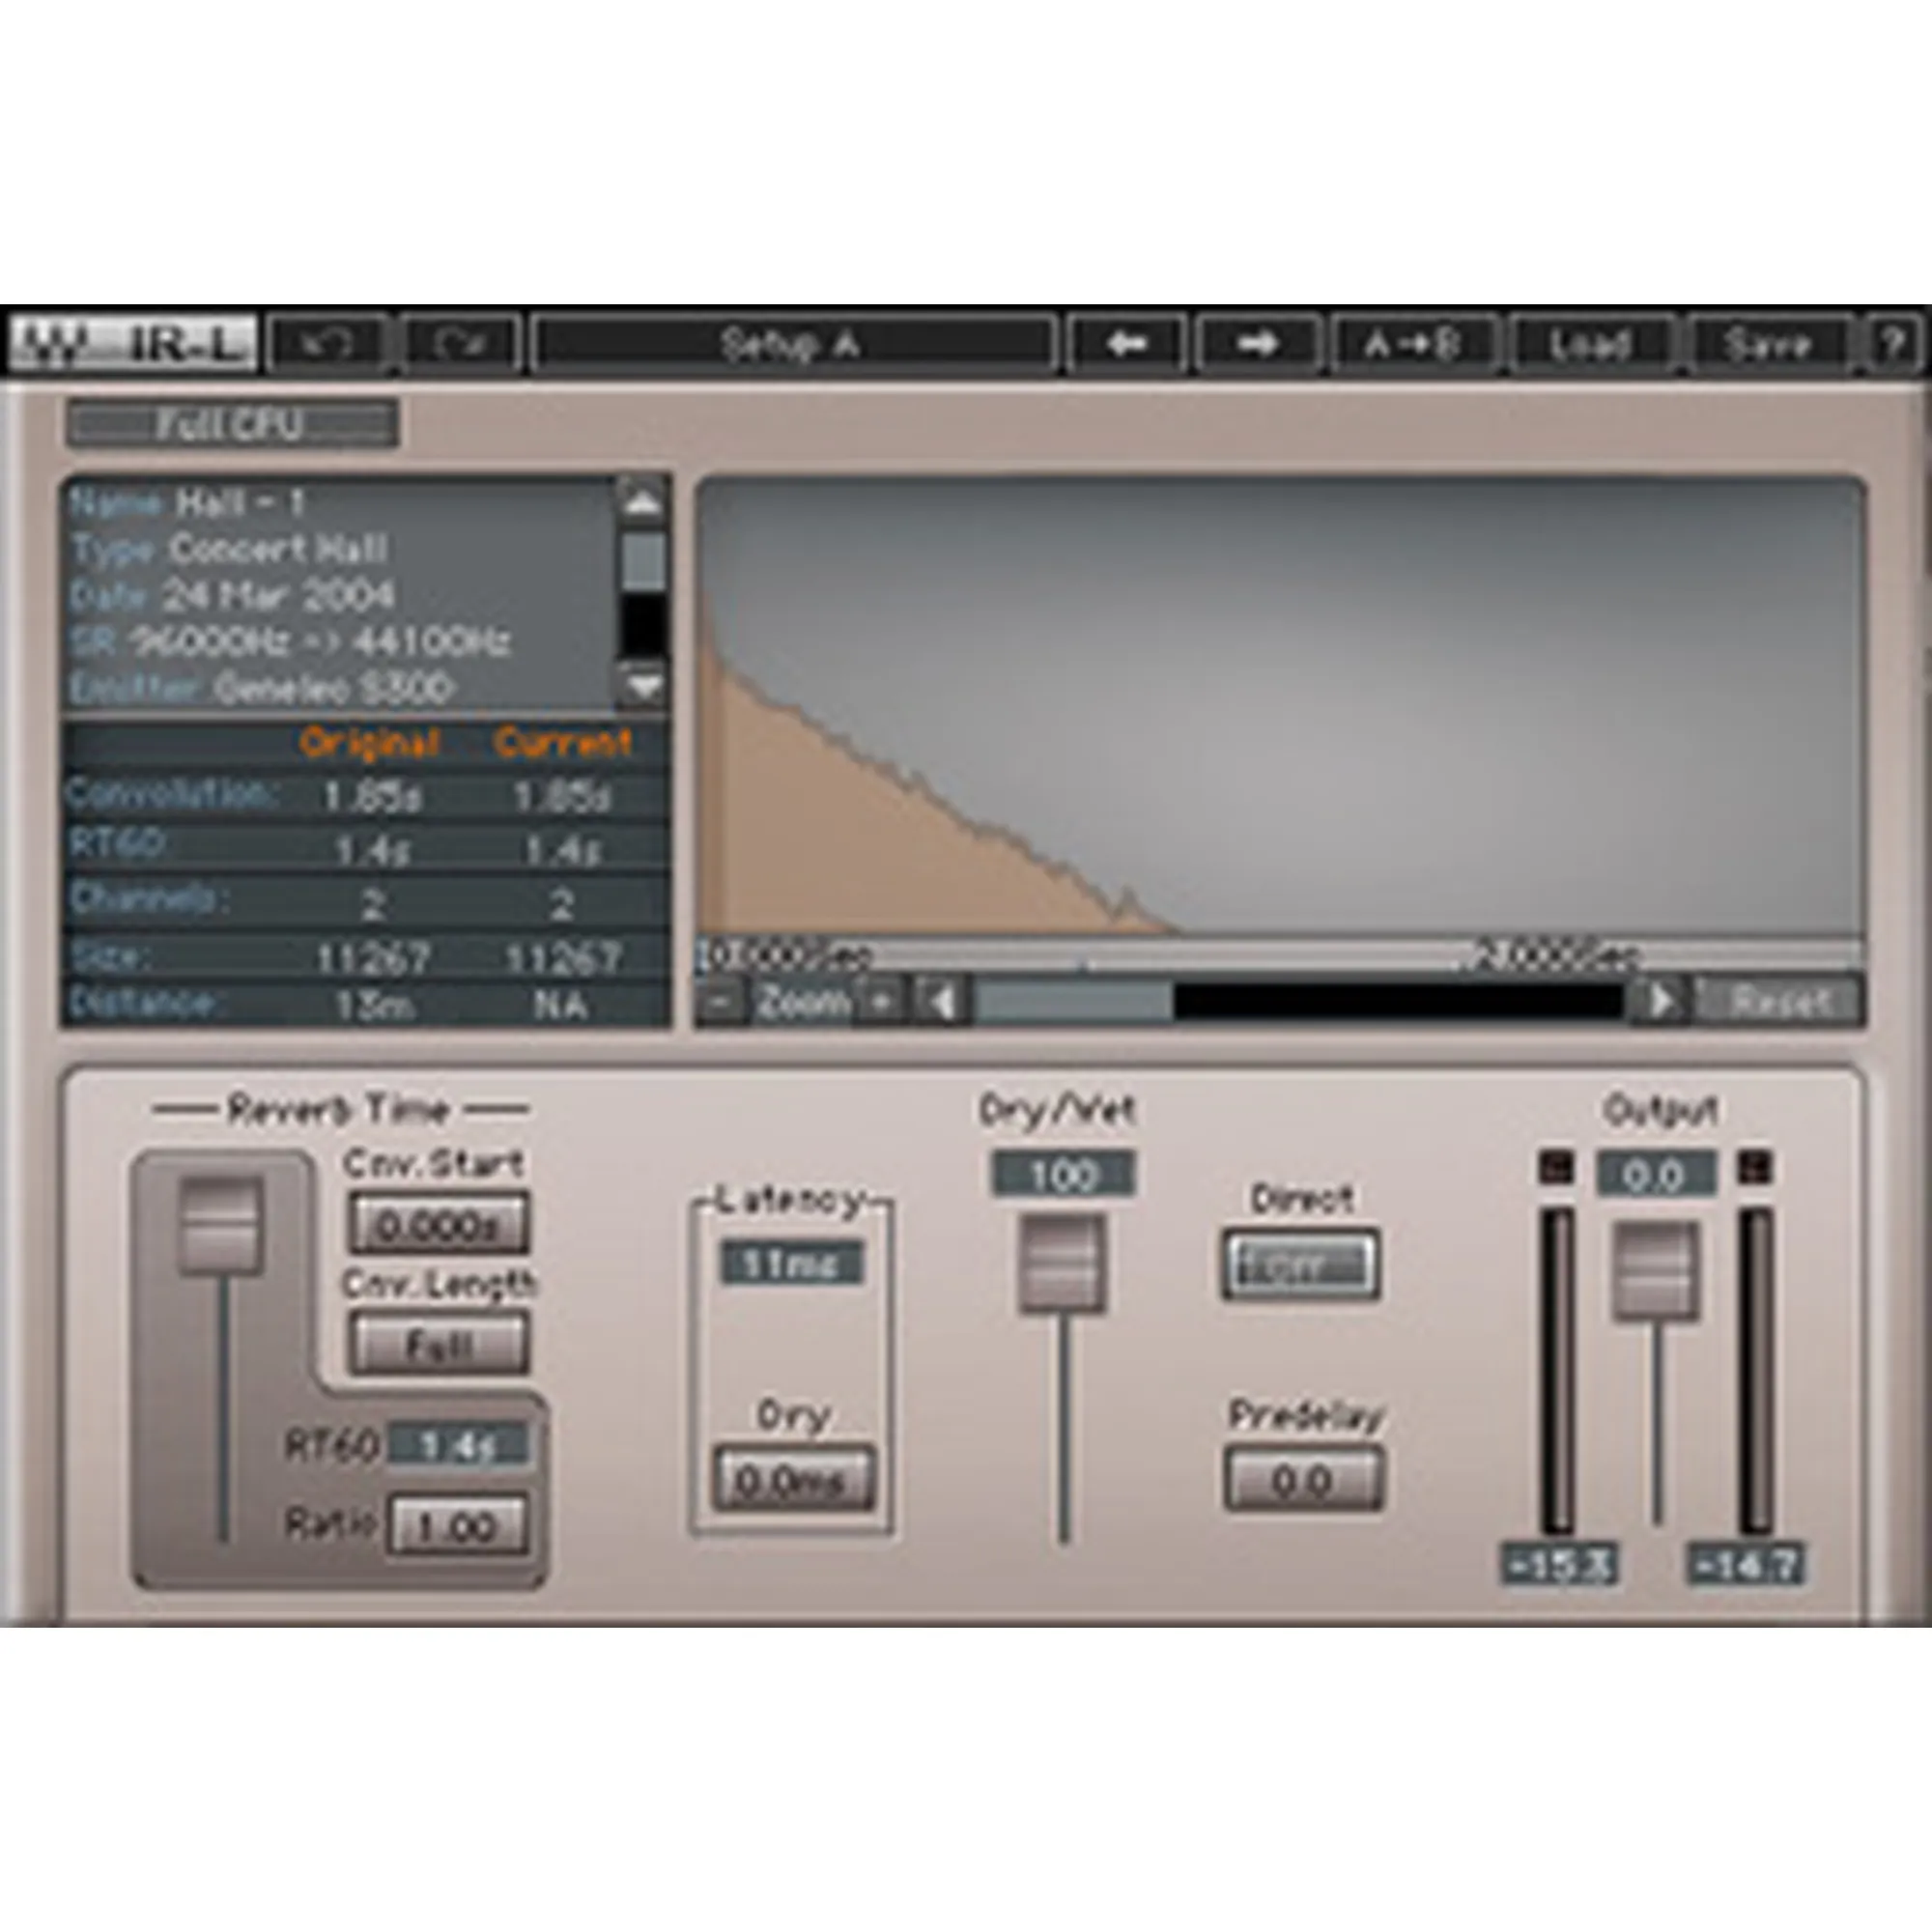Copy setup with A→B button

(x=1414, y=344)
